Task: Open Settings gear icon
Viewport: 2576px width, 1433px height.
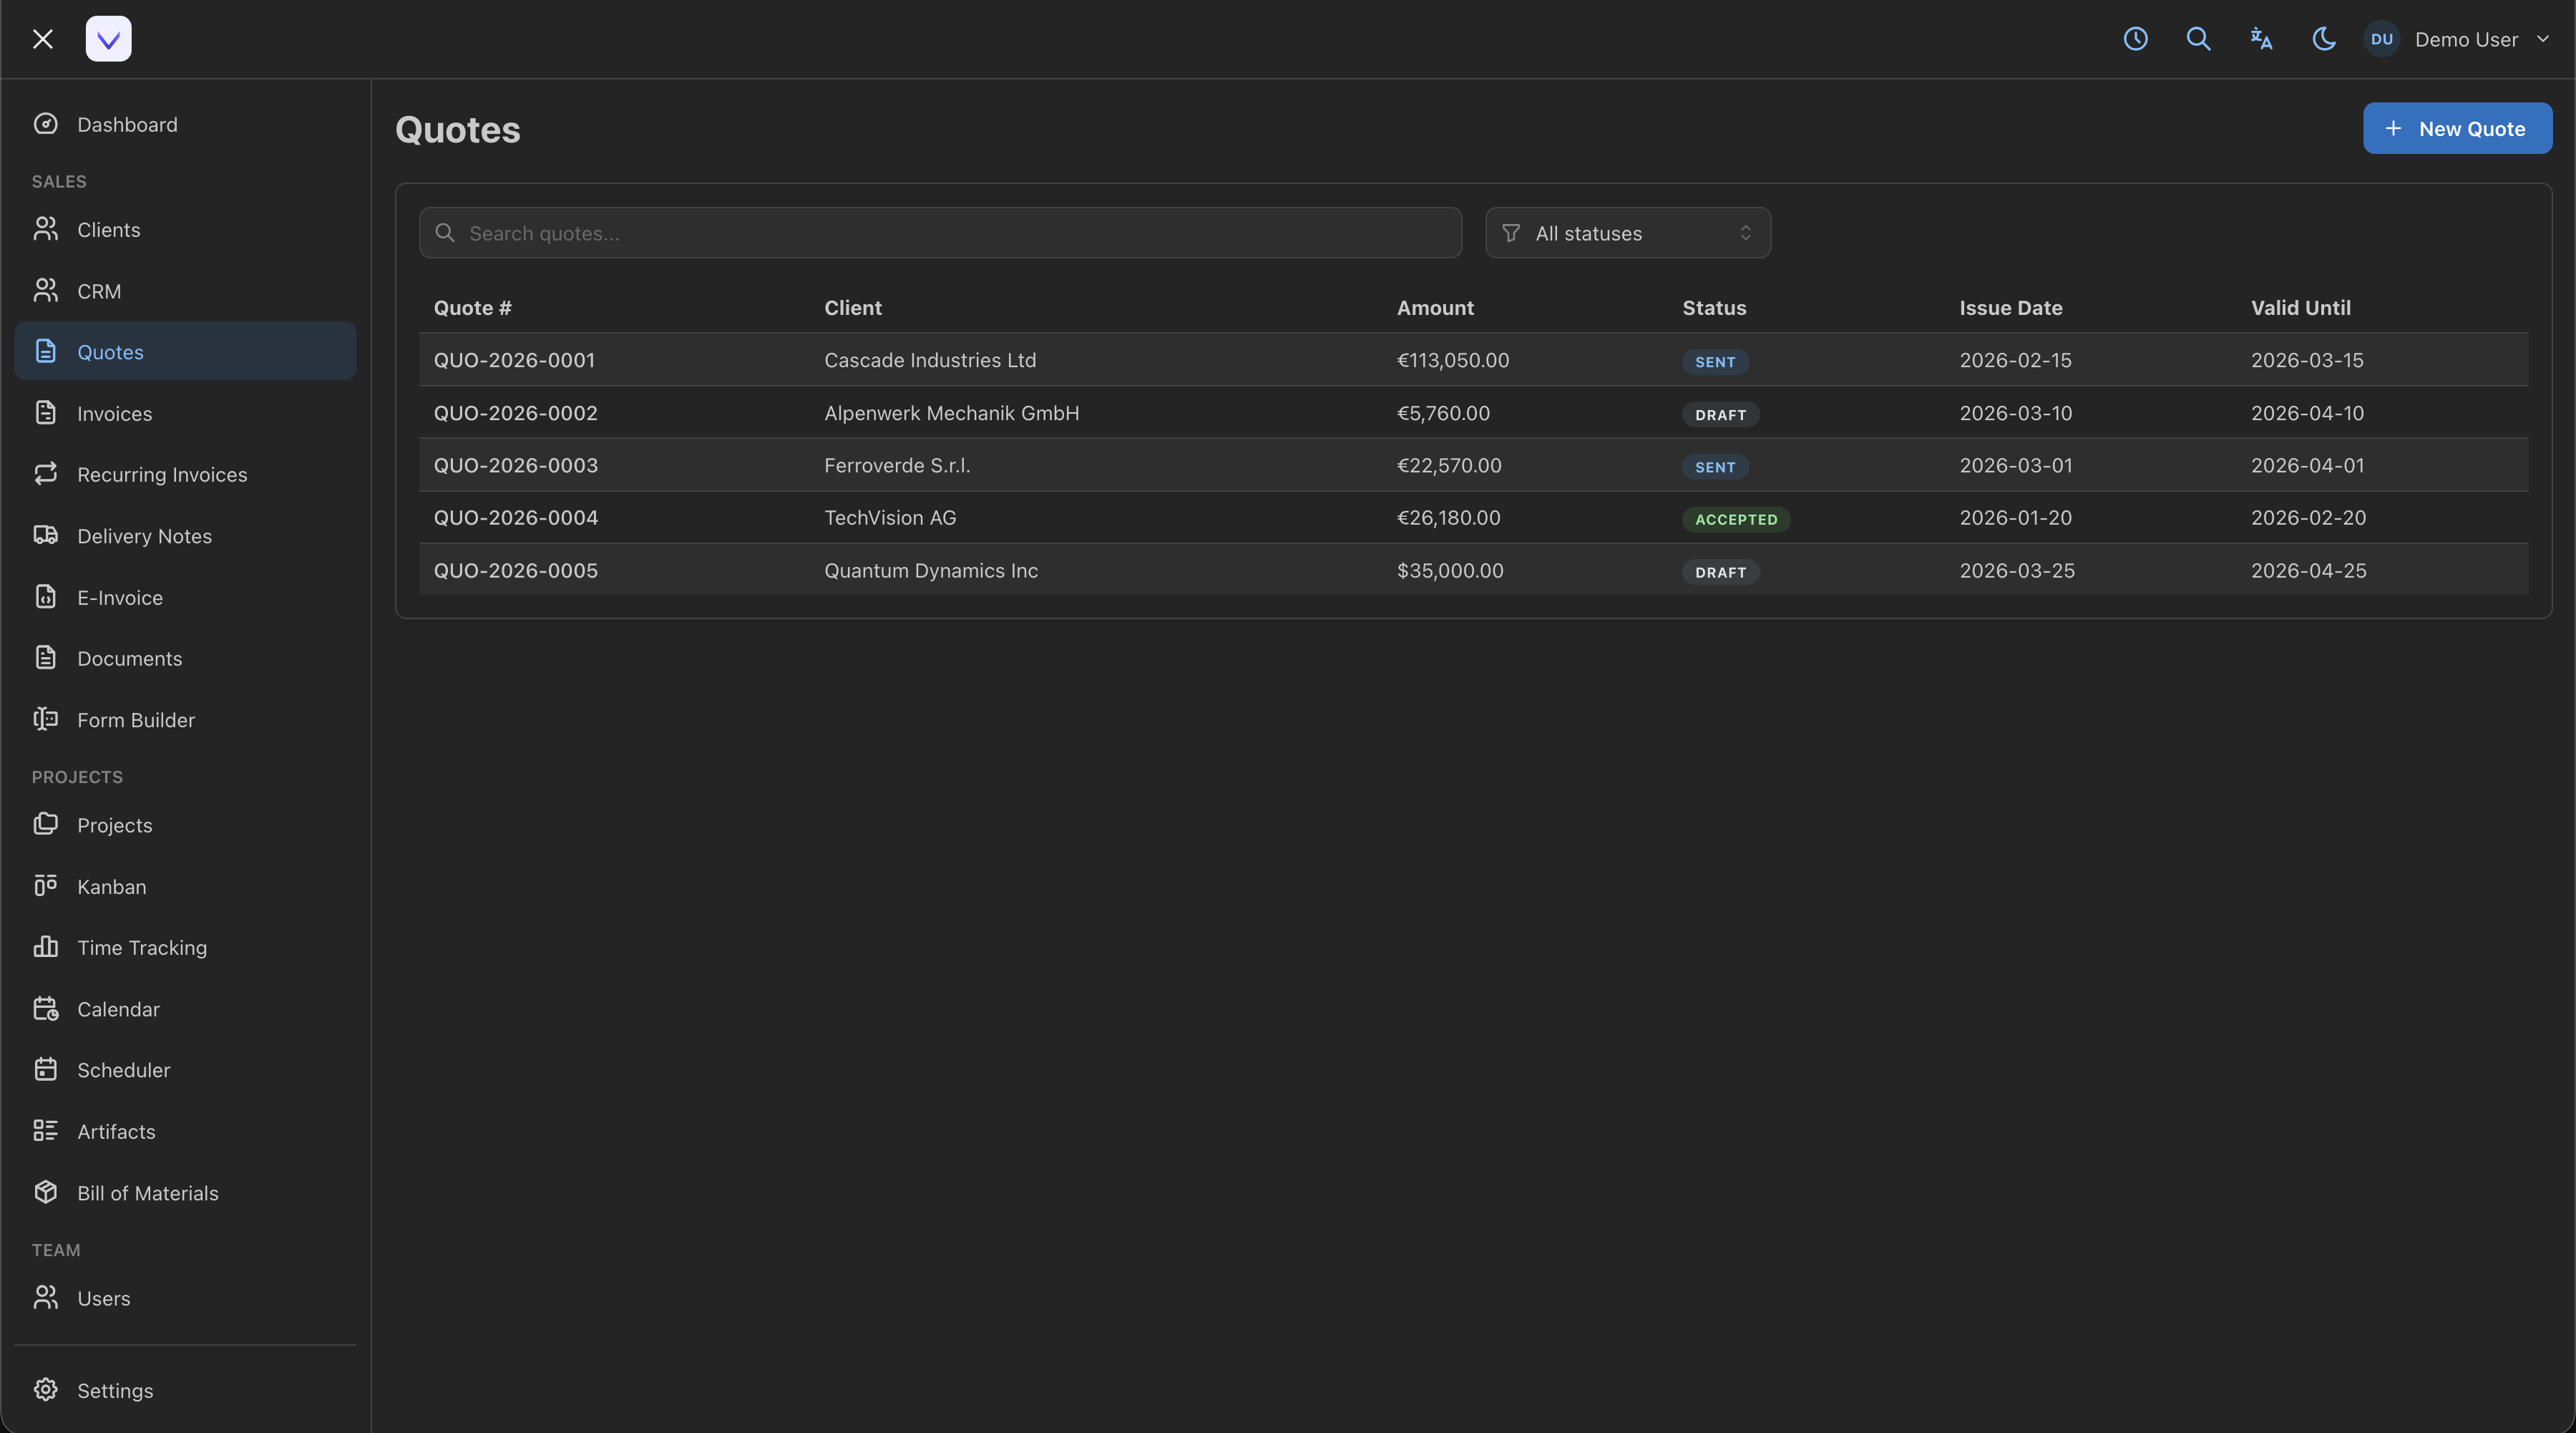Action: (46, 1390)
